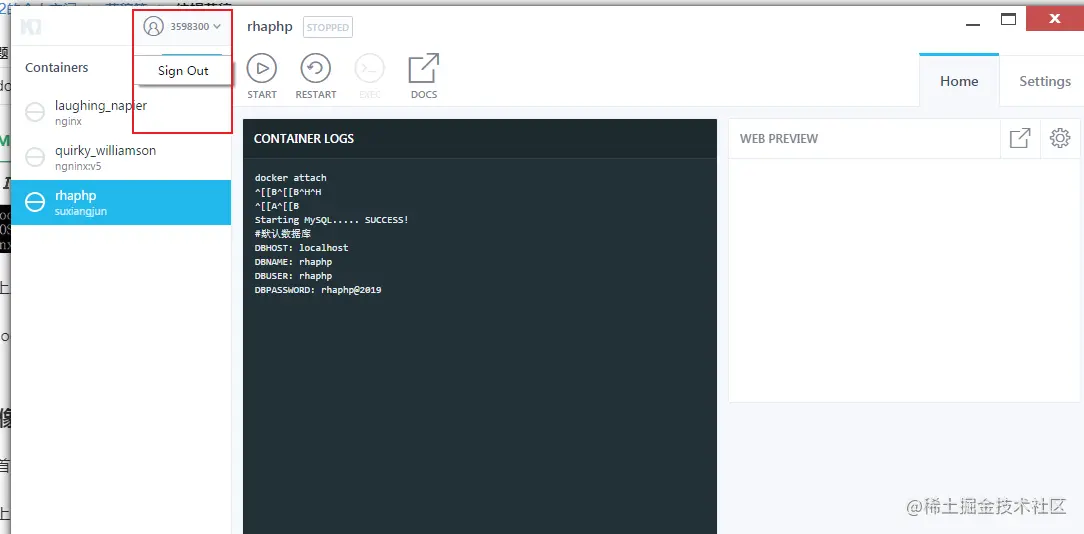The height and width of the screenshot is (534, 1084).
Task: Click log line 'DBHOST: localhost'
Action: tap(301, 248)
